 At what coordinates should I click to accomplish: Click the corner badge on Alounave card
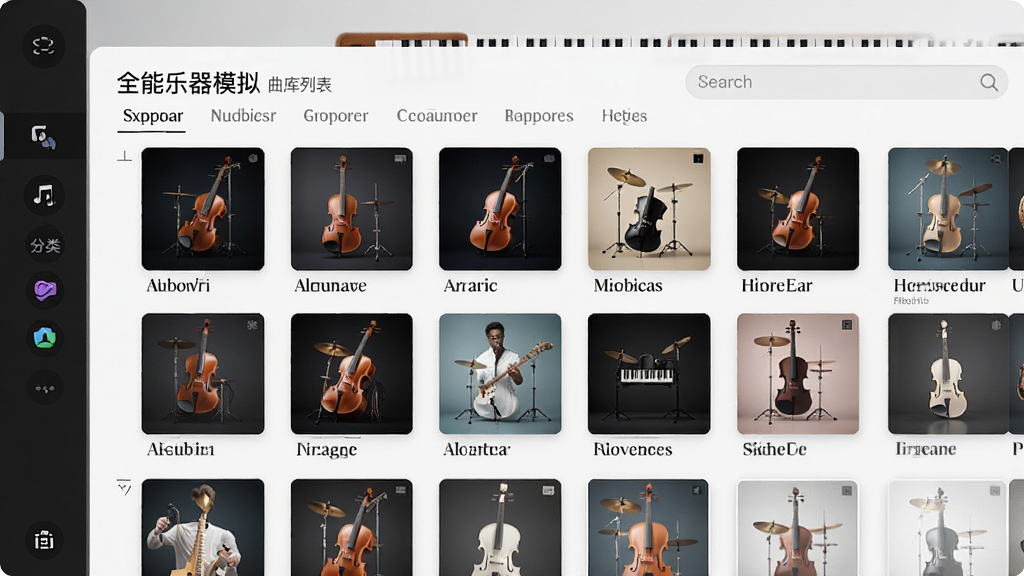click(x=400, y=158)
